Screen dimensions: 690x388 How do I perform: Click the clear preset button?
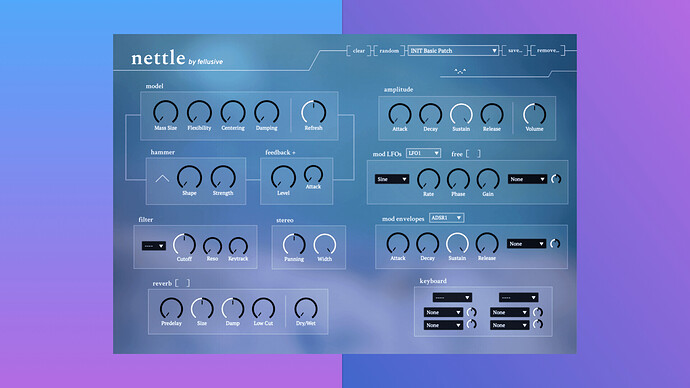pyautogui.click(x=359, y=51)
